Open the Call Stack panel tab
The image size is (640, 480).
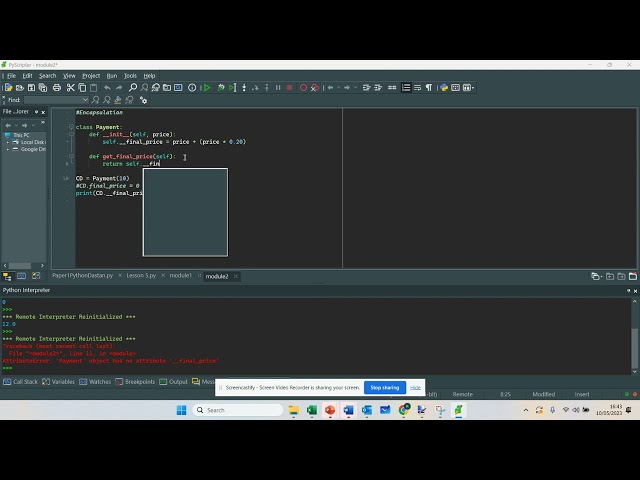[x=20, y=382]
